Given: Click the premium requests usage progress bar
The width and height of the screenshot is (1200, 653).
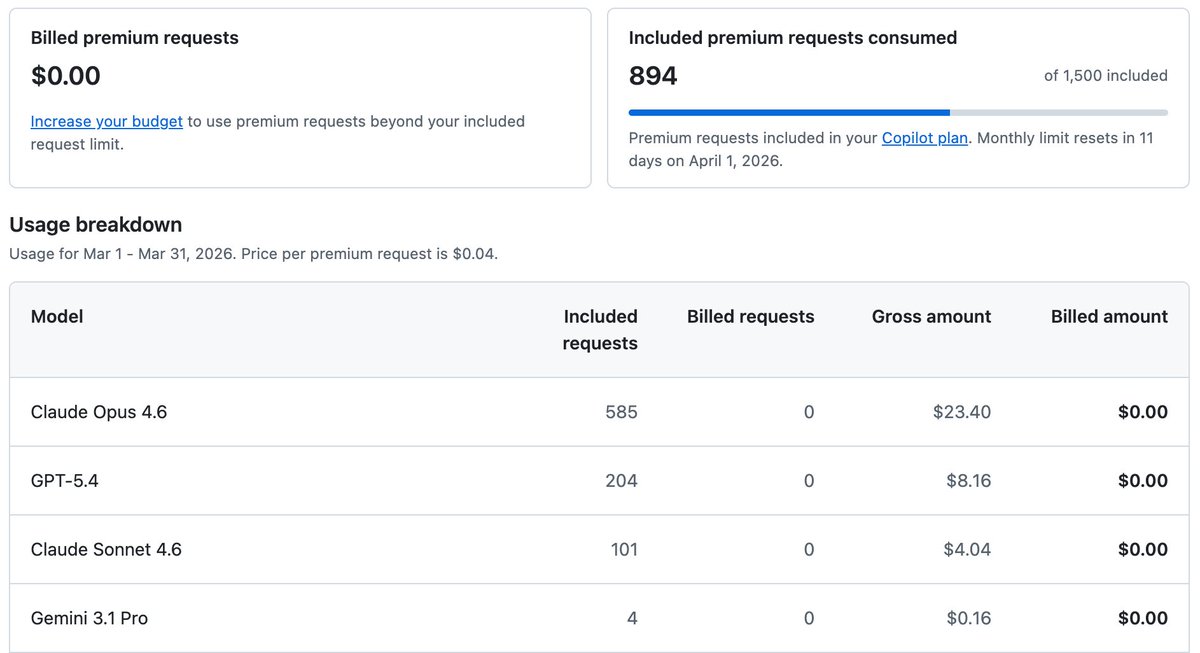Looking at the screenshot, I should (x=897, y=112).
